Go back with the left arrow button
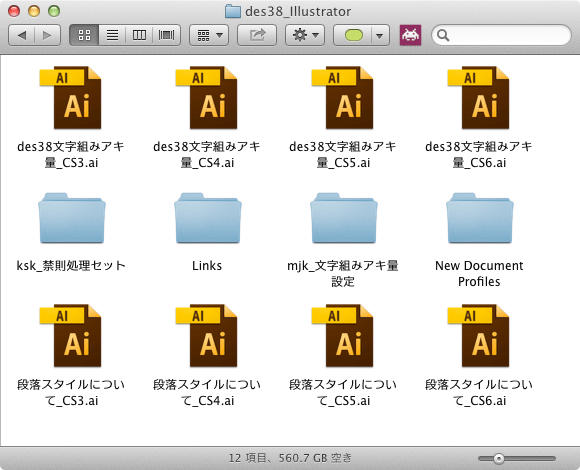580x470 pixels. click(x=21, y=35)
